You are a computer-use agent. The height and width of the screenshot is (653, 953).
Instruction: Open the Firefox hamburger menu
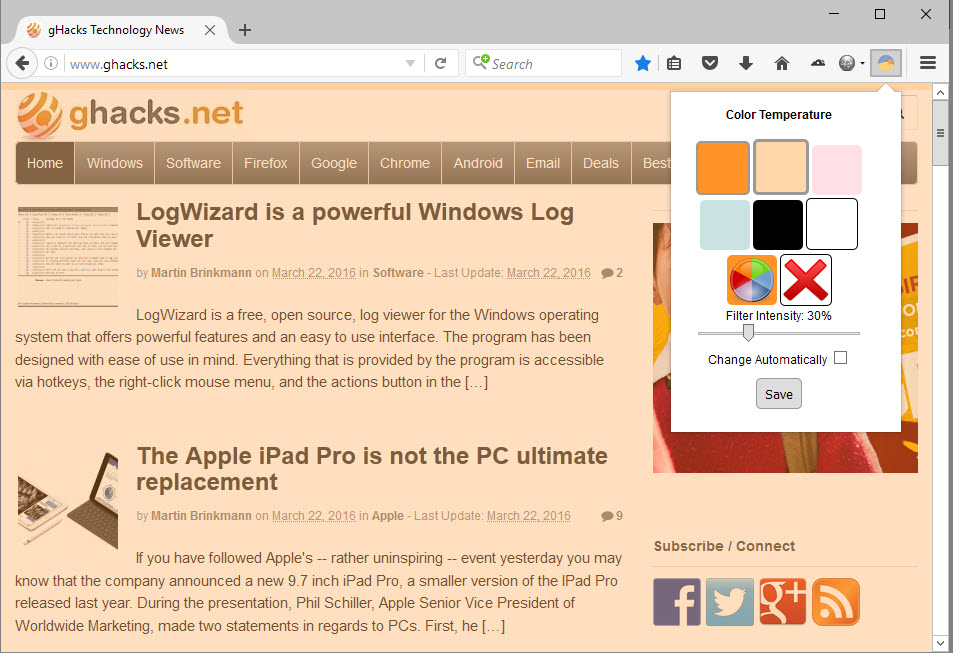(x=927, y=63)
